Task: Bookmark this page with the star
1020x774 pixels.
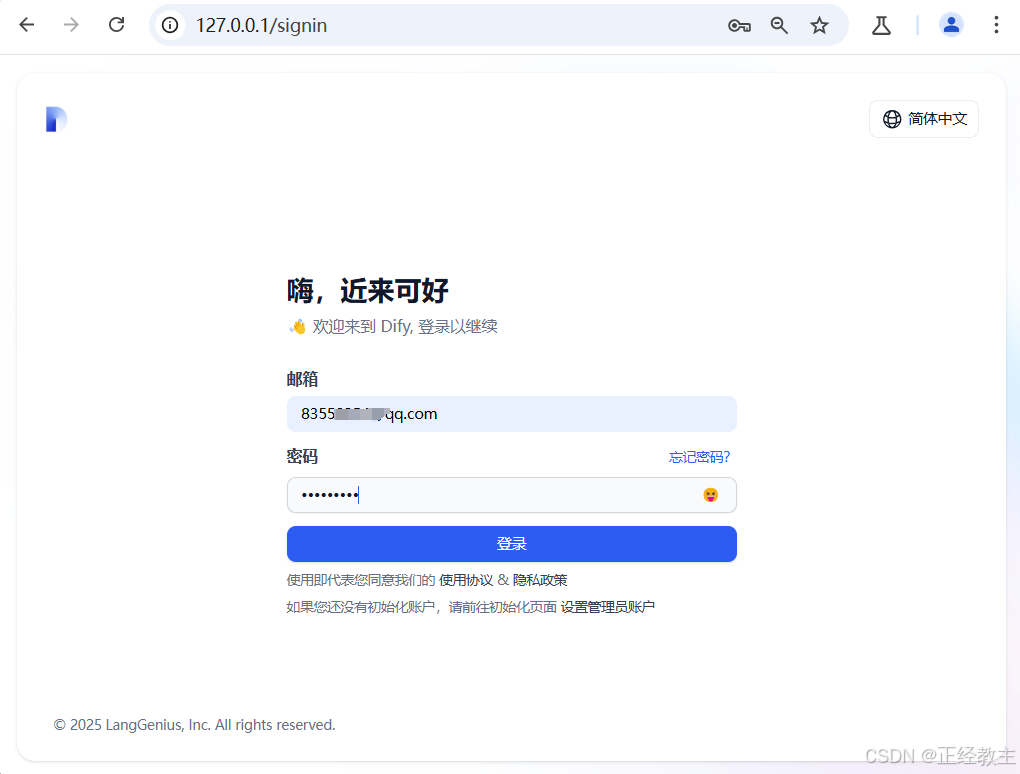Action: pos(819,25)
